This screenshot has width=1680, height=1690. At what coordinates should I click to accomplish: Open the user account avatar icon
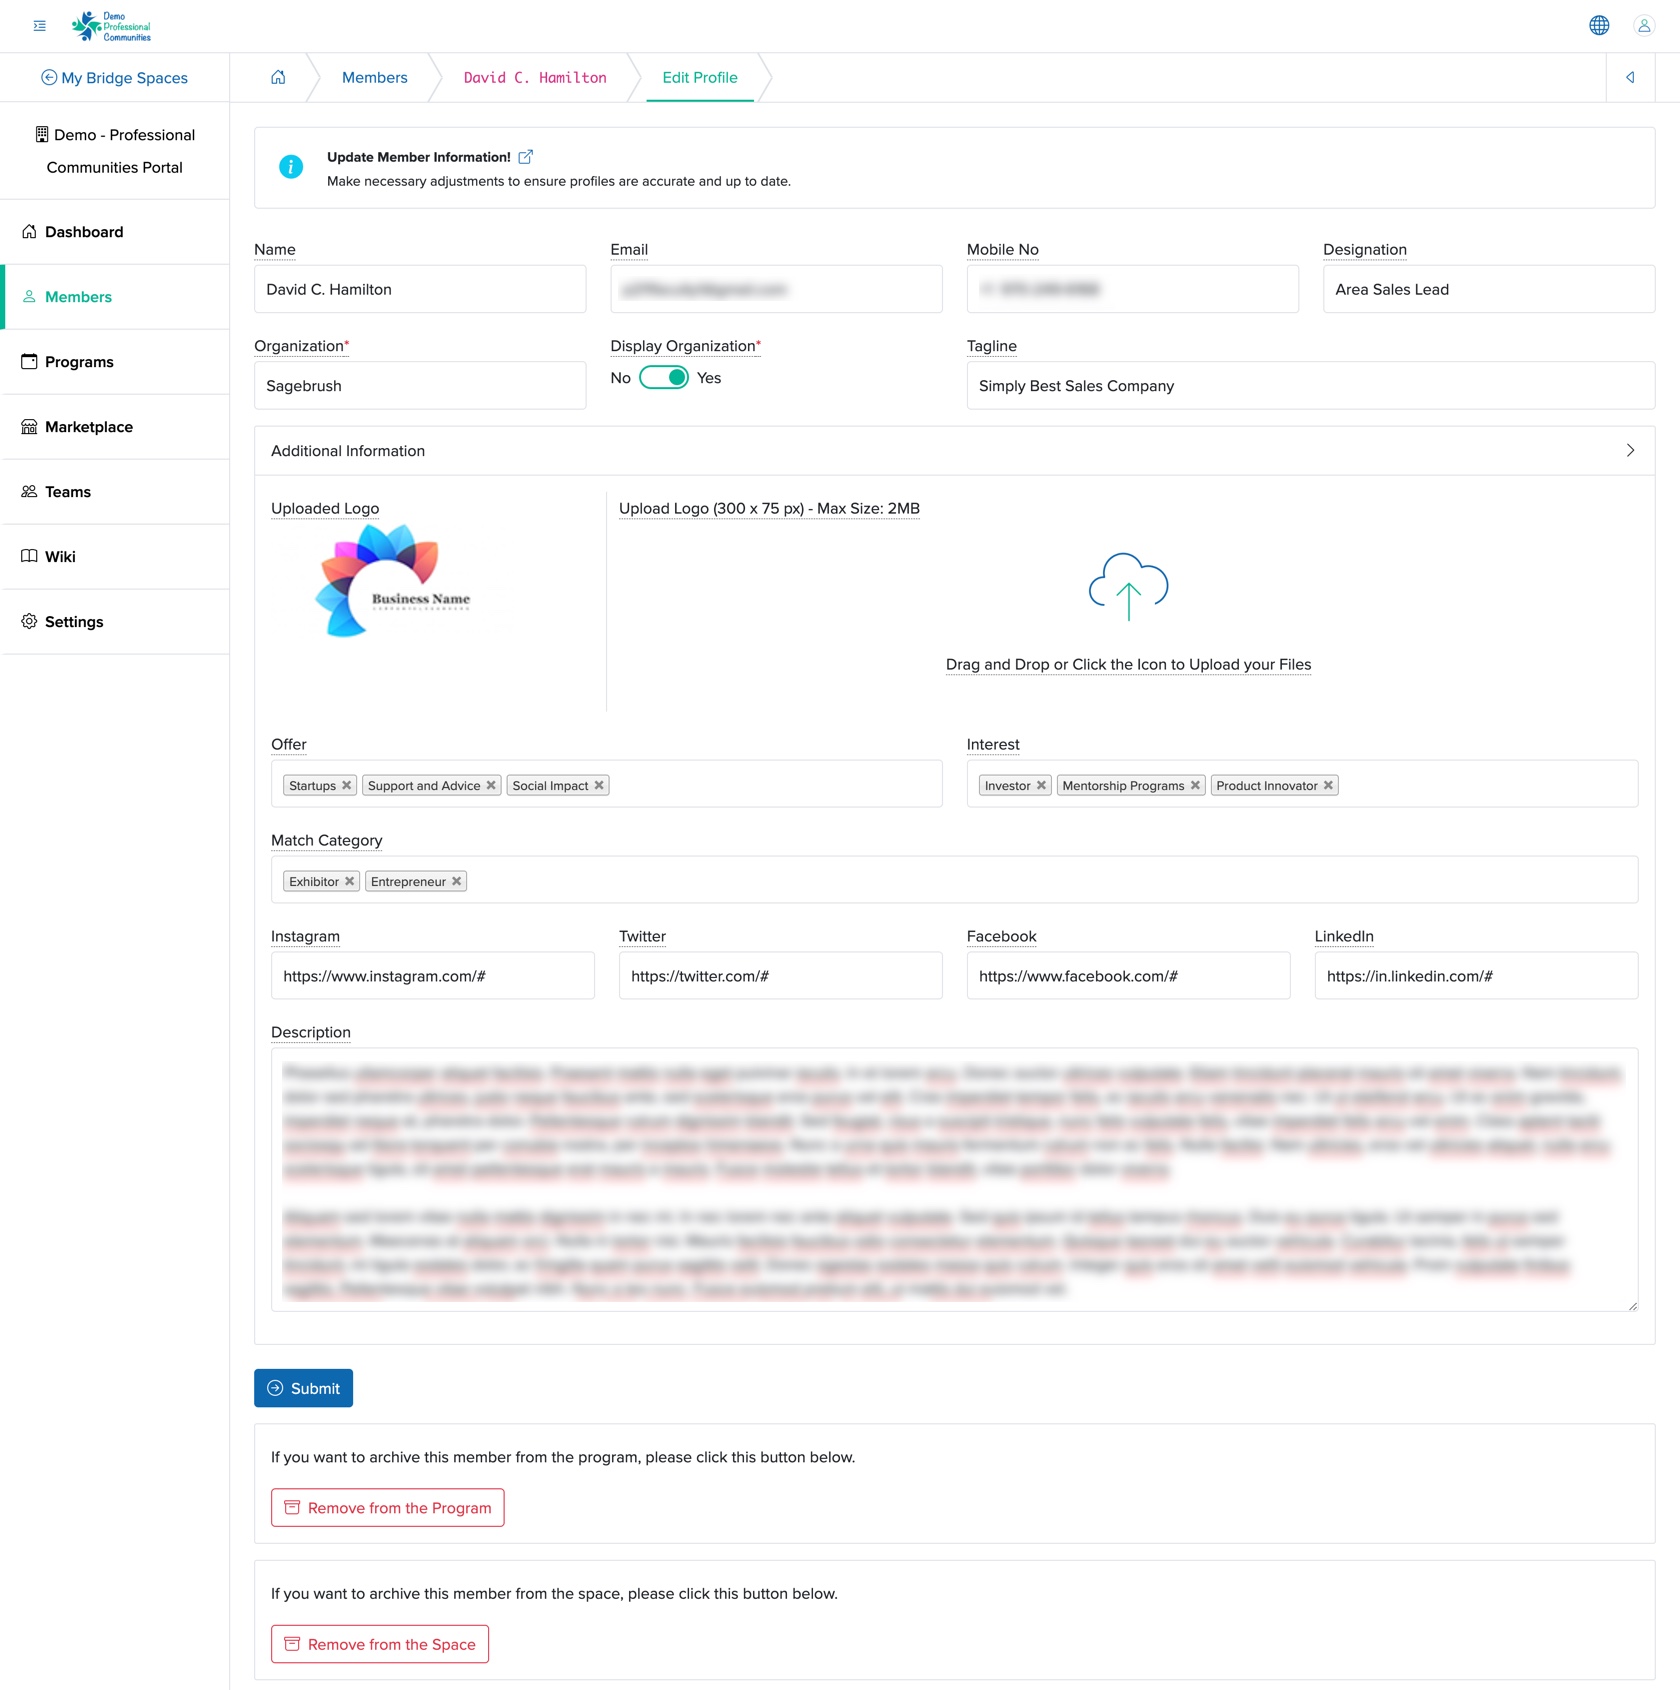[1644, 26]
